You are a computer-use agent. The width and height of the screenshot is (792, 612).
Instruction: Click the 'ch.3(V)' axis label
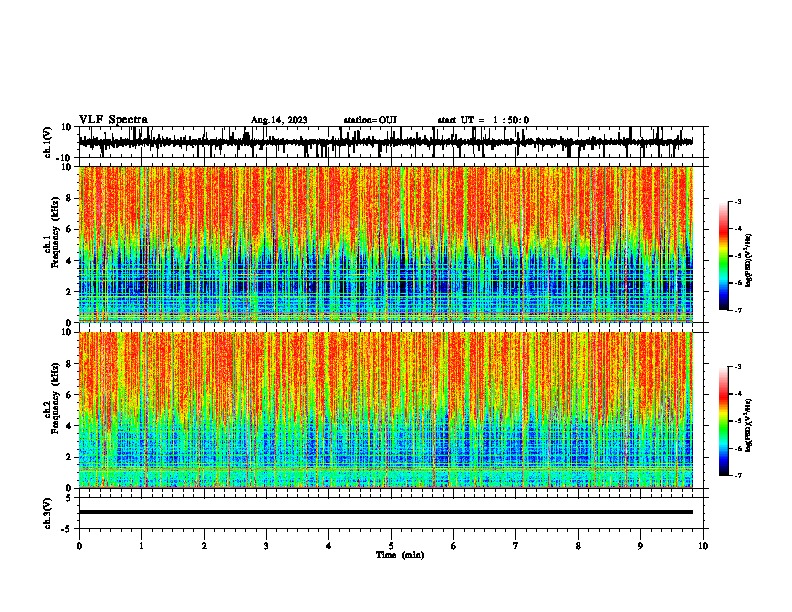[x=48, y=513]
